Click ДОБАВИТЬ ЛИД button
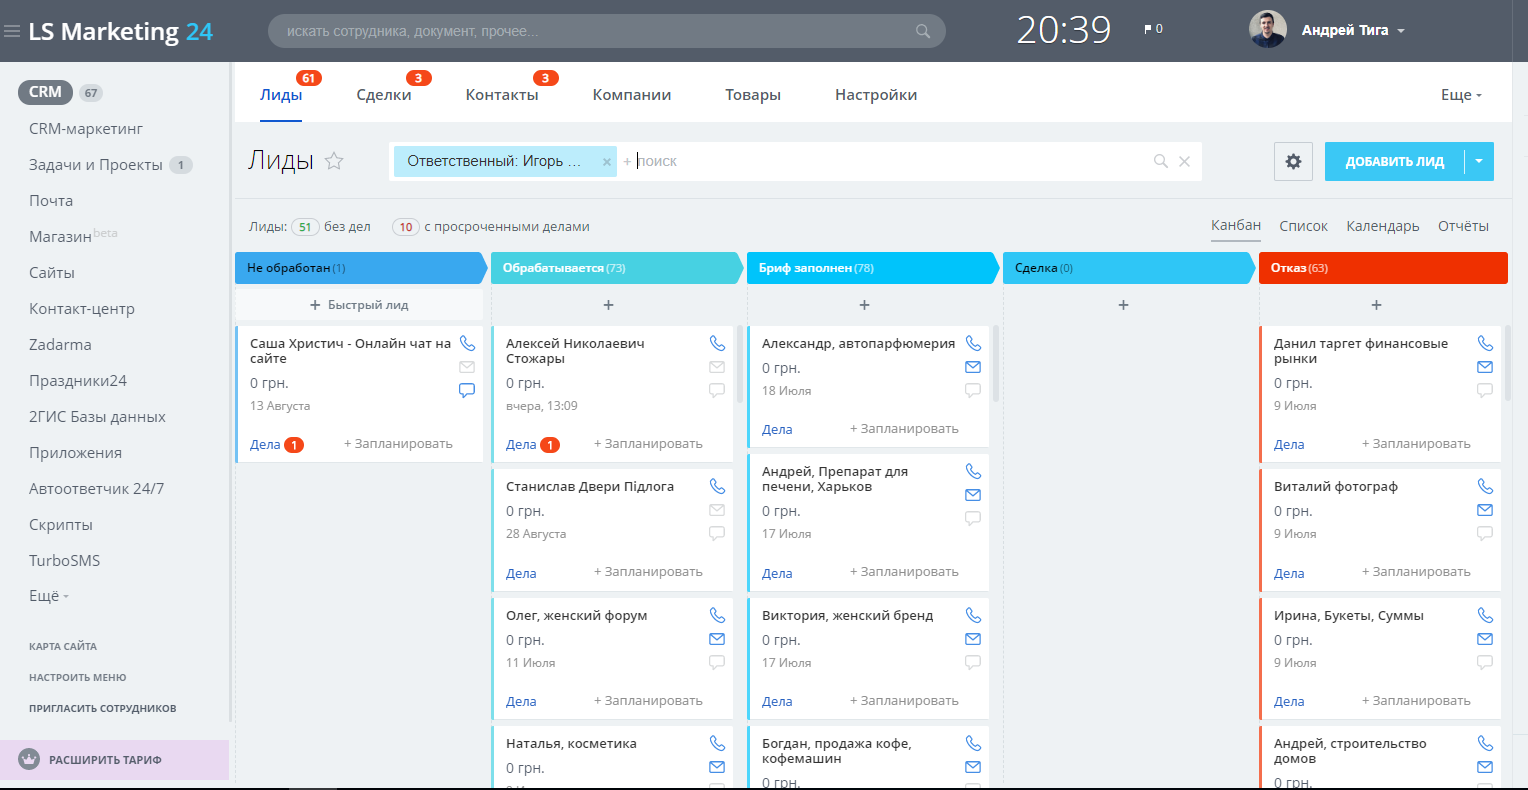 tap(1394, 162)
